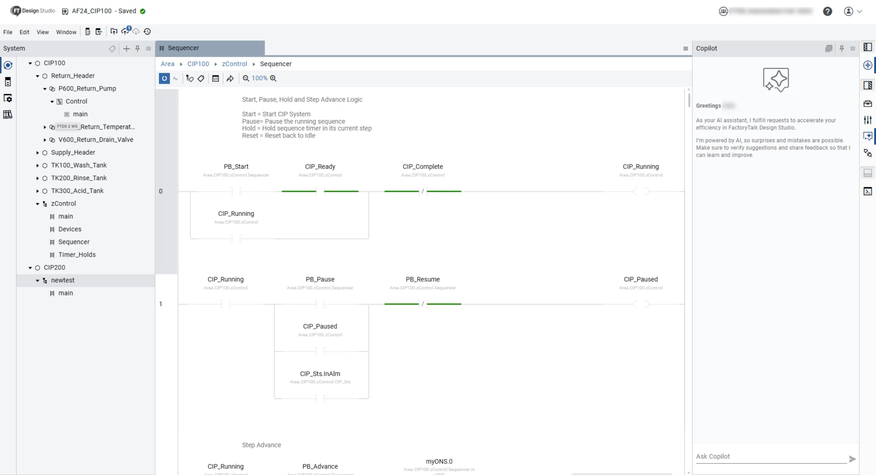Open the help question mark icon
The height and width of the screenshot is (475, 876).
pos(827,11)
